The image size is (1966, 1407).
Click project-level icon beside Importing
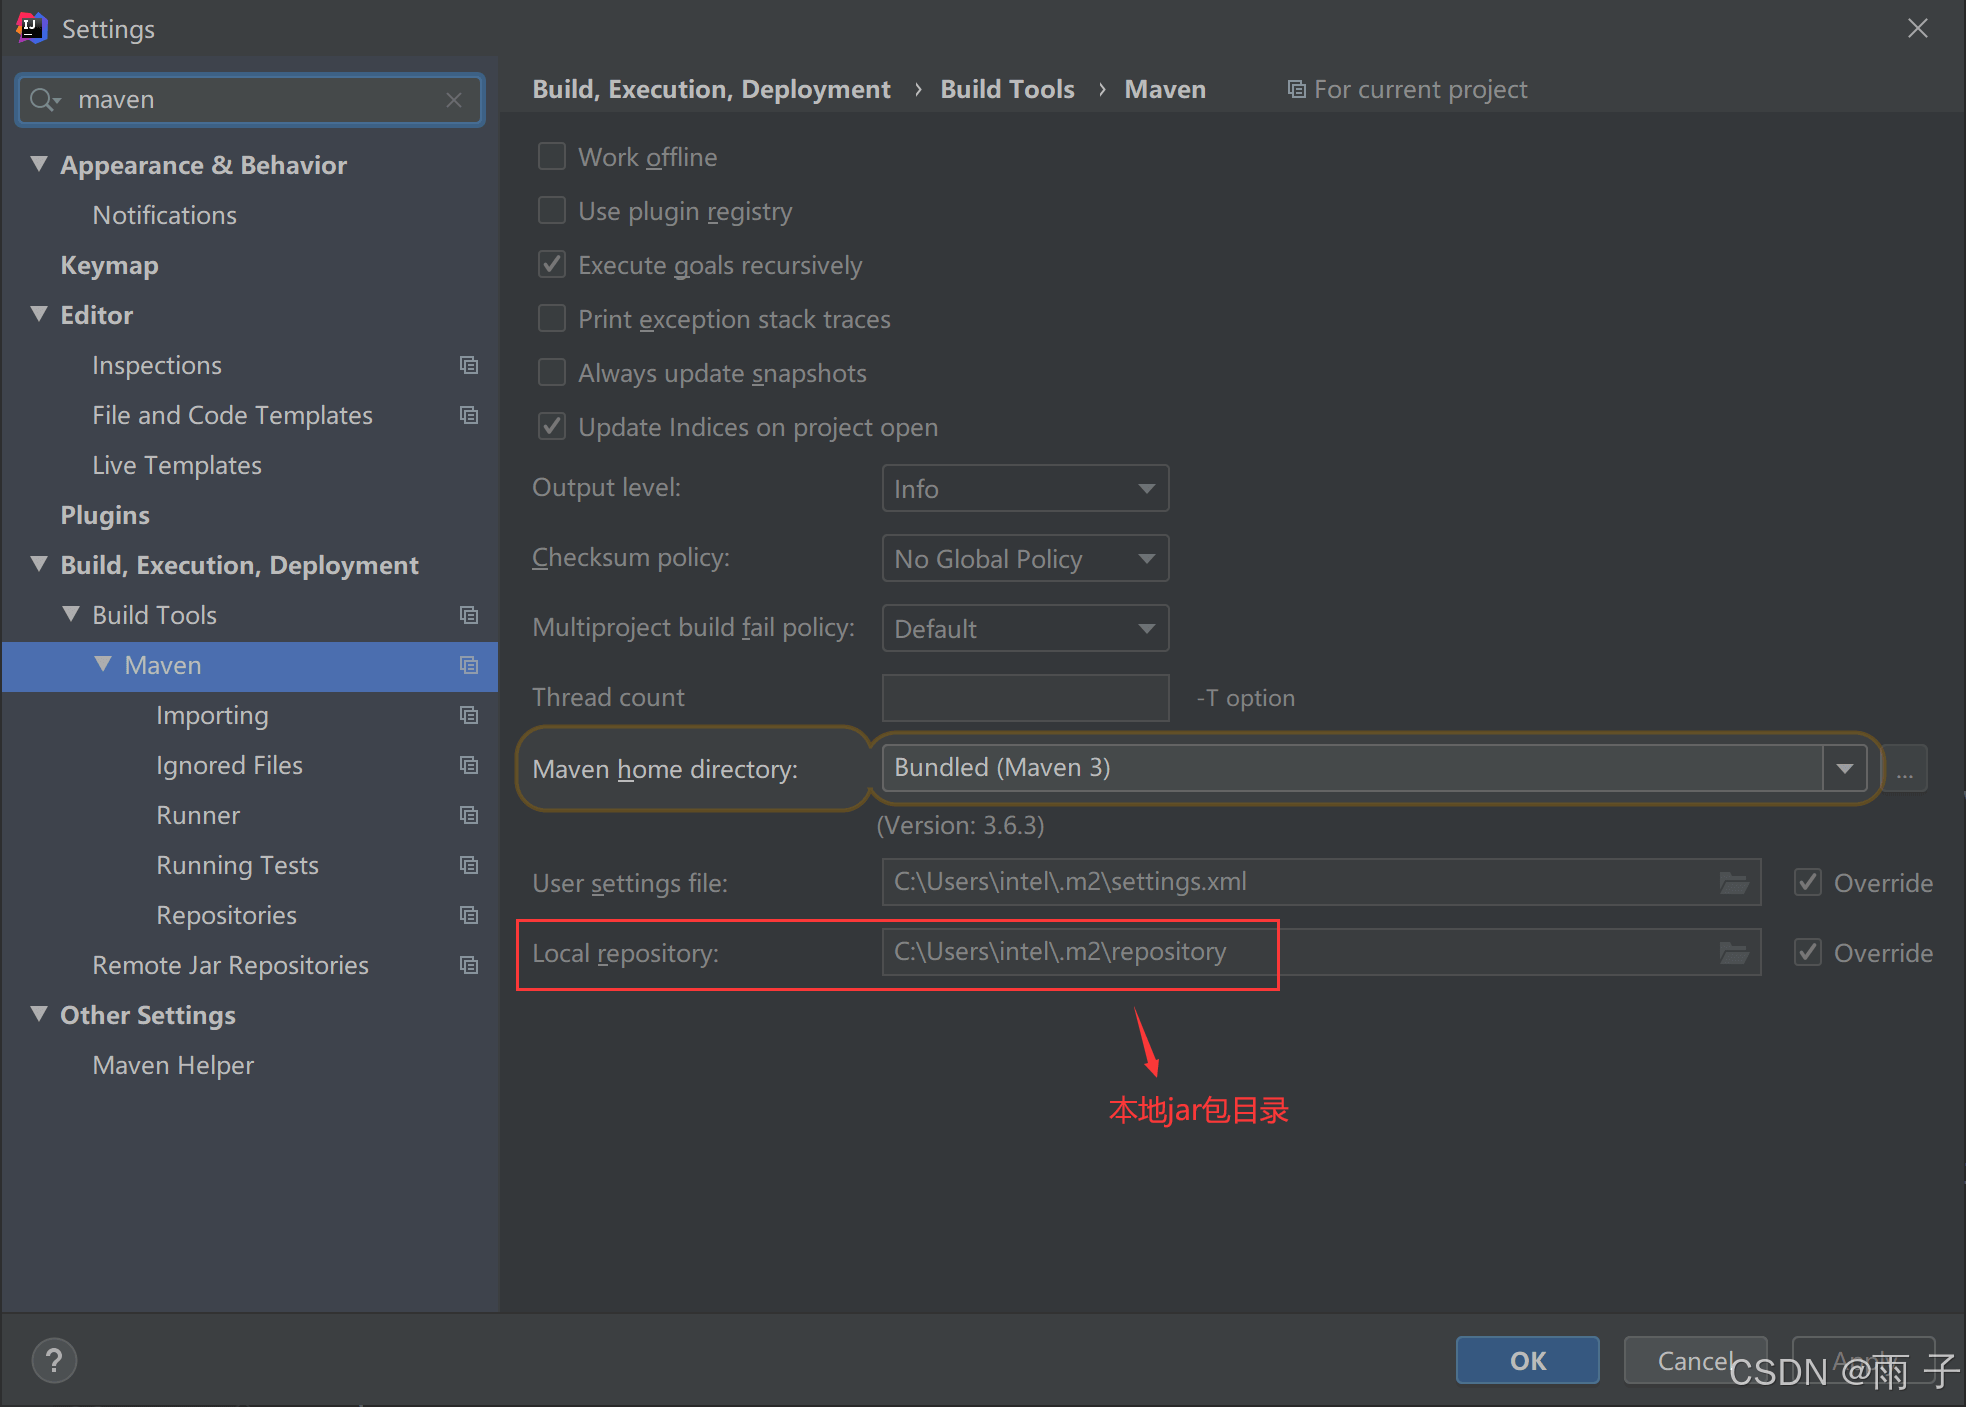point(469,715)
